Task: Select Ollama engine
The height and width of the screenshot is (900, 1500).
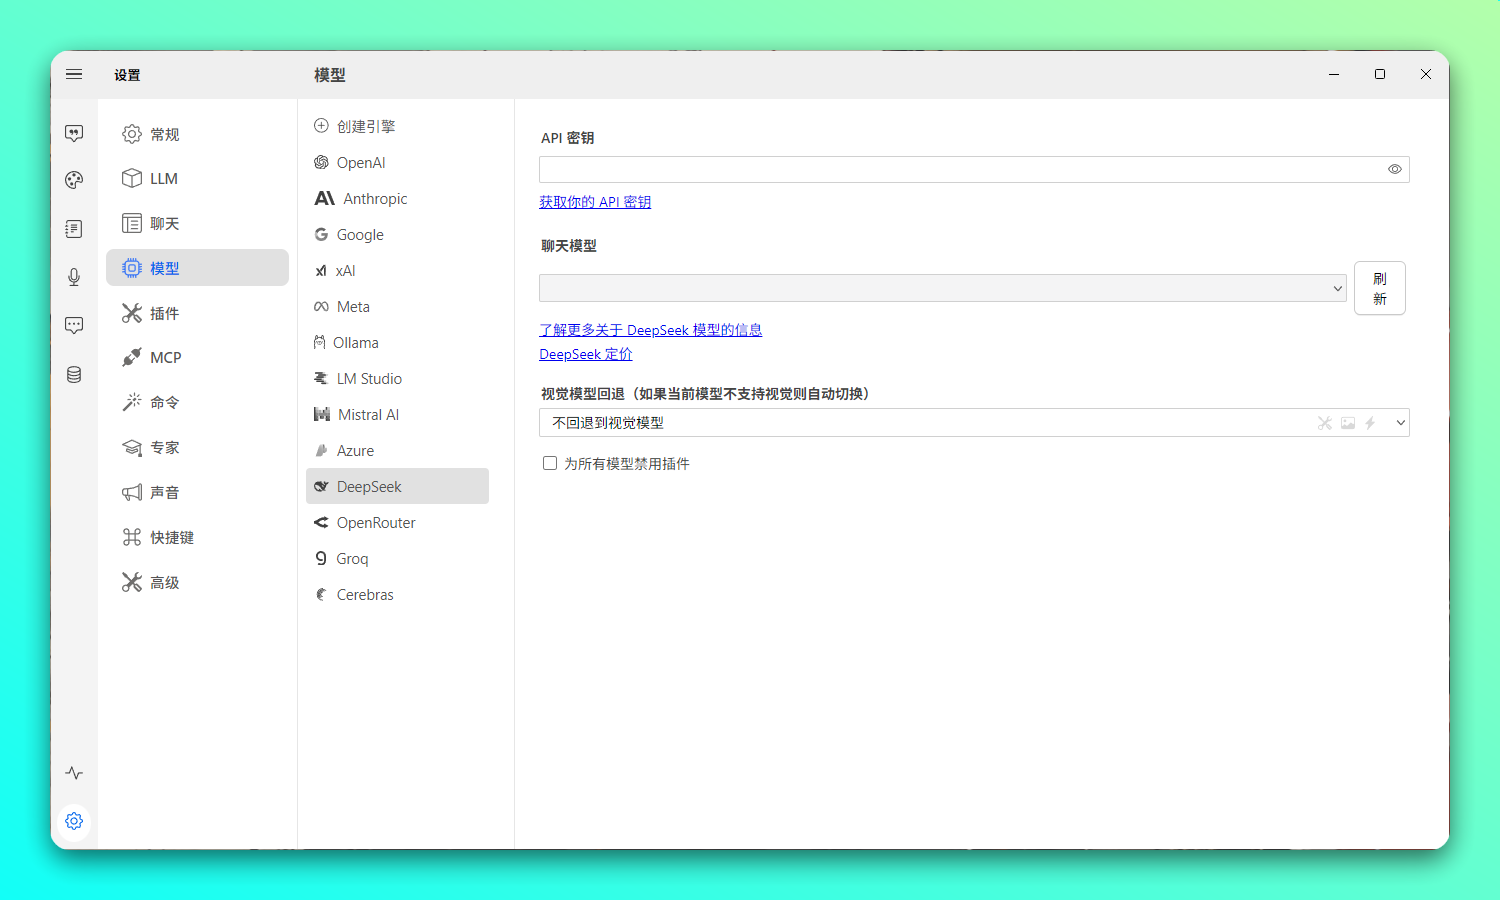Action: coord(397,342)
